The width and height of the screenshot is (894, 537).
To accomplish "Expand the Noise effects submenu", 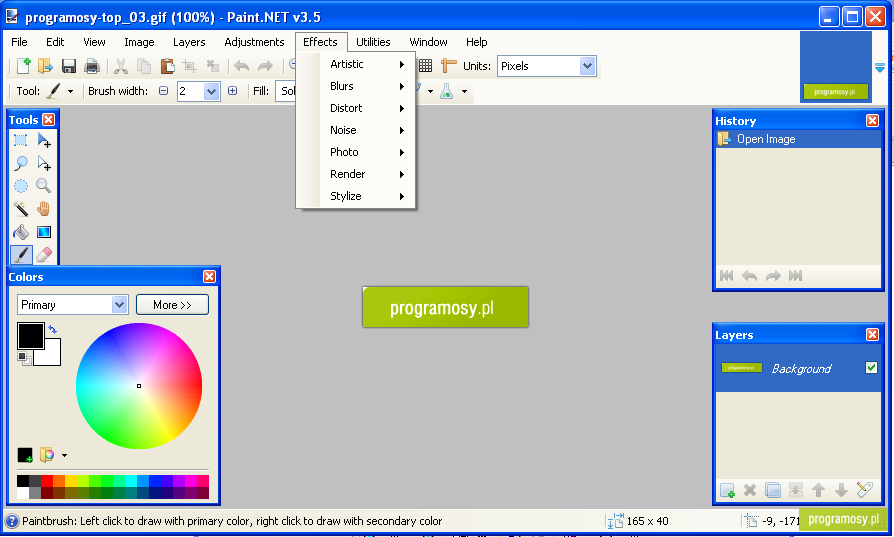I will click(x=367, y=130).
